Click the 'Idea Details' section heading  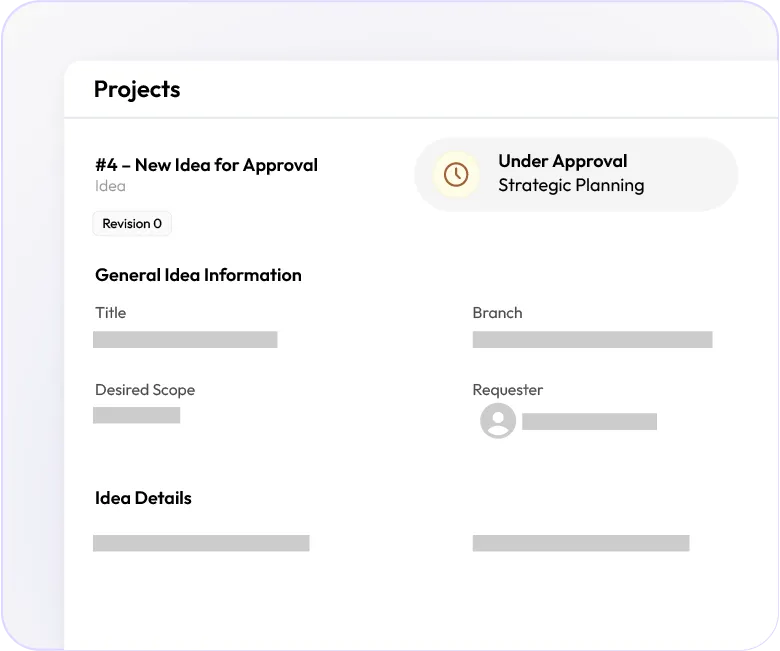click(143, 498)
